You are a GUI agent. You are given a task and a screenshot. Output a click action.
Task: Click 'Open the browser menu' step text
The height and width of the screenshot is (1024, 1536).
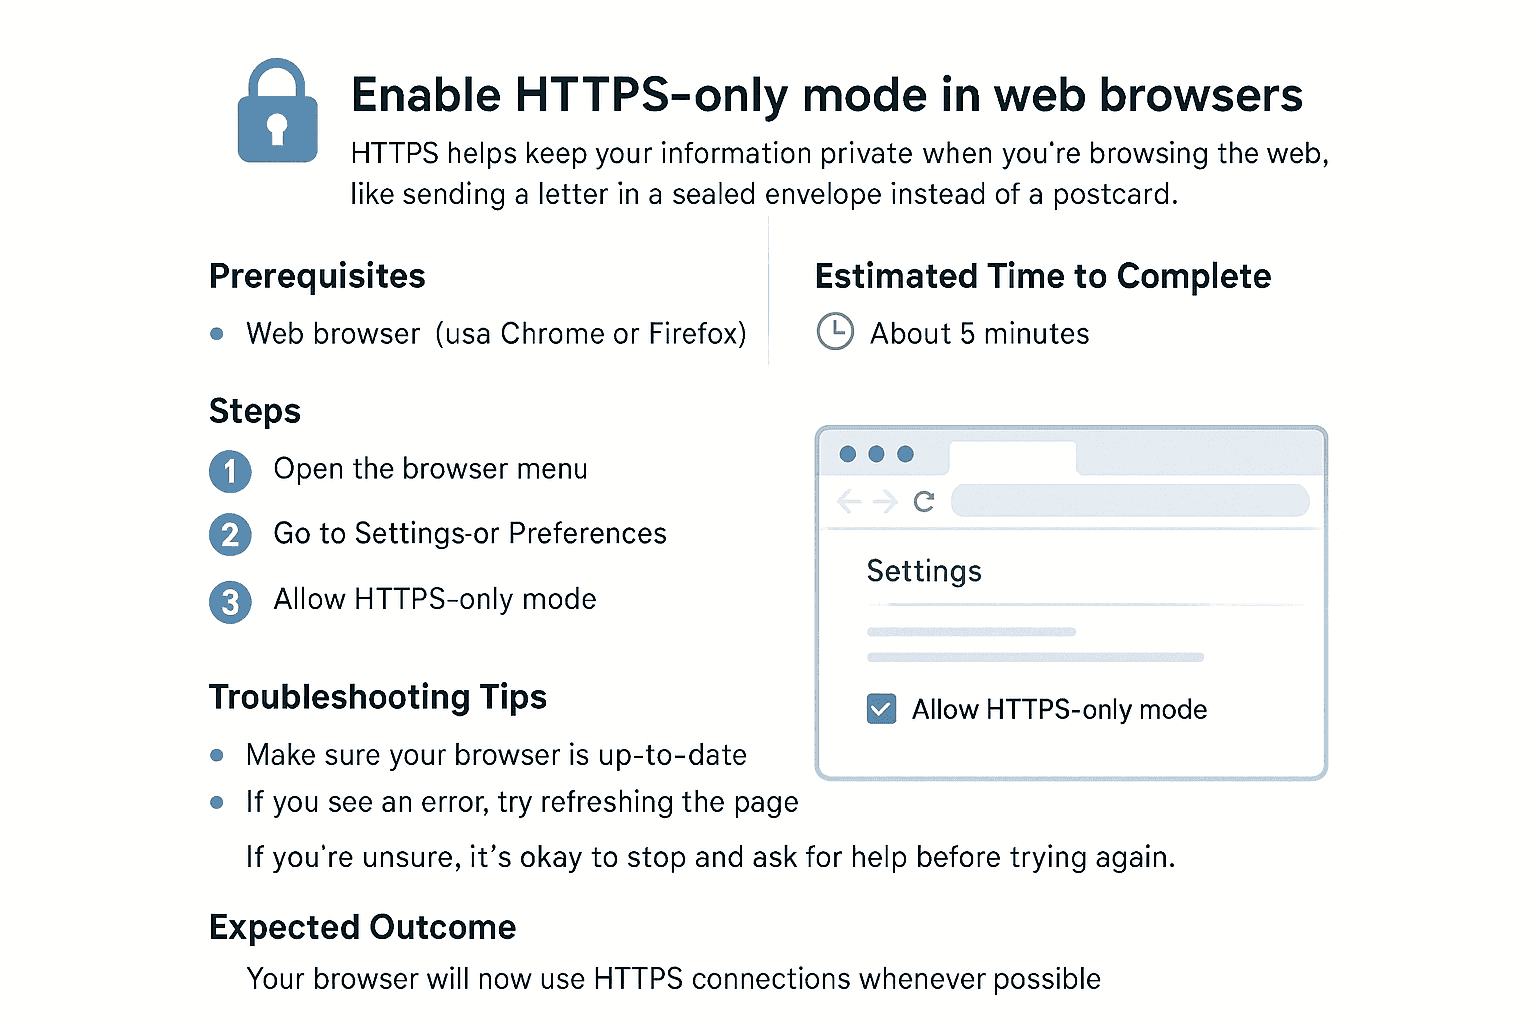(430, 469)
